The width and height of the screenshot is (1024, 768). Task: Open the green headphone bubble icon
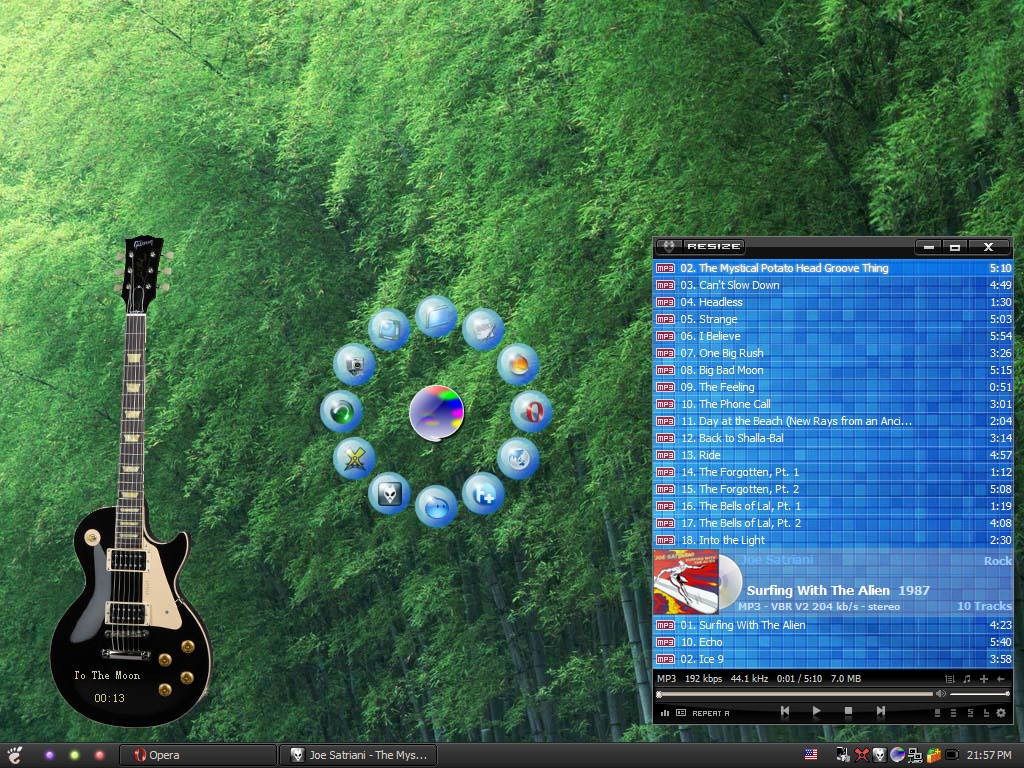(342, 412)
